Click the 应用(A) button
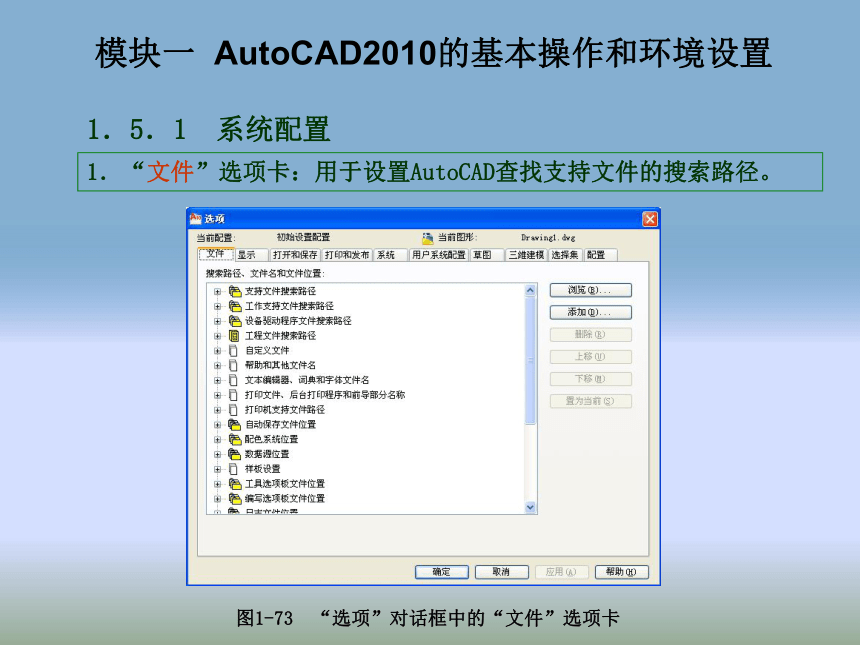 coord(561,572)
